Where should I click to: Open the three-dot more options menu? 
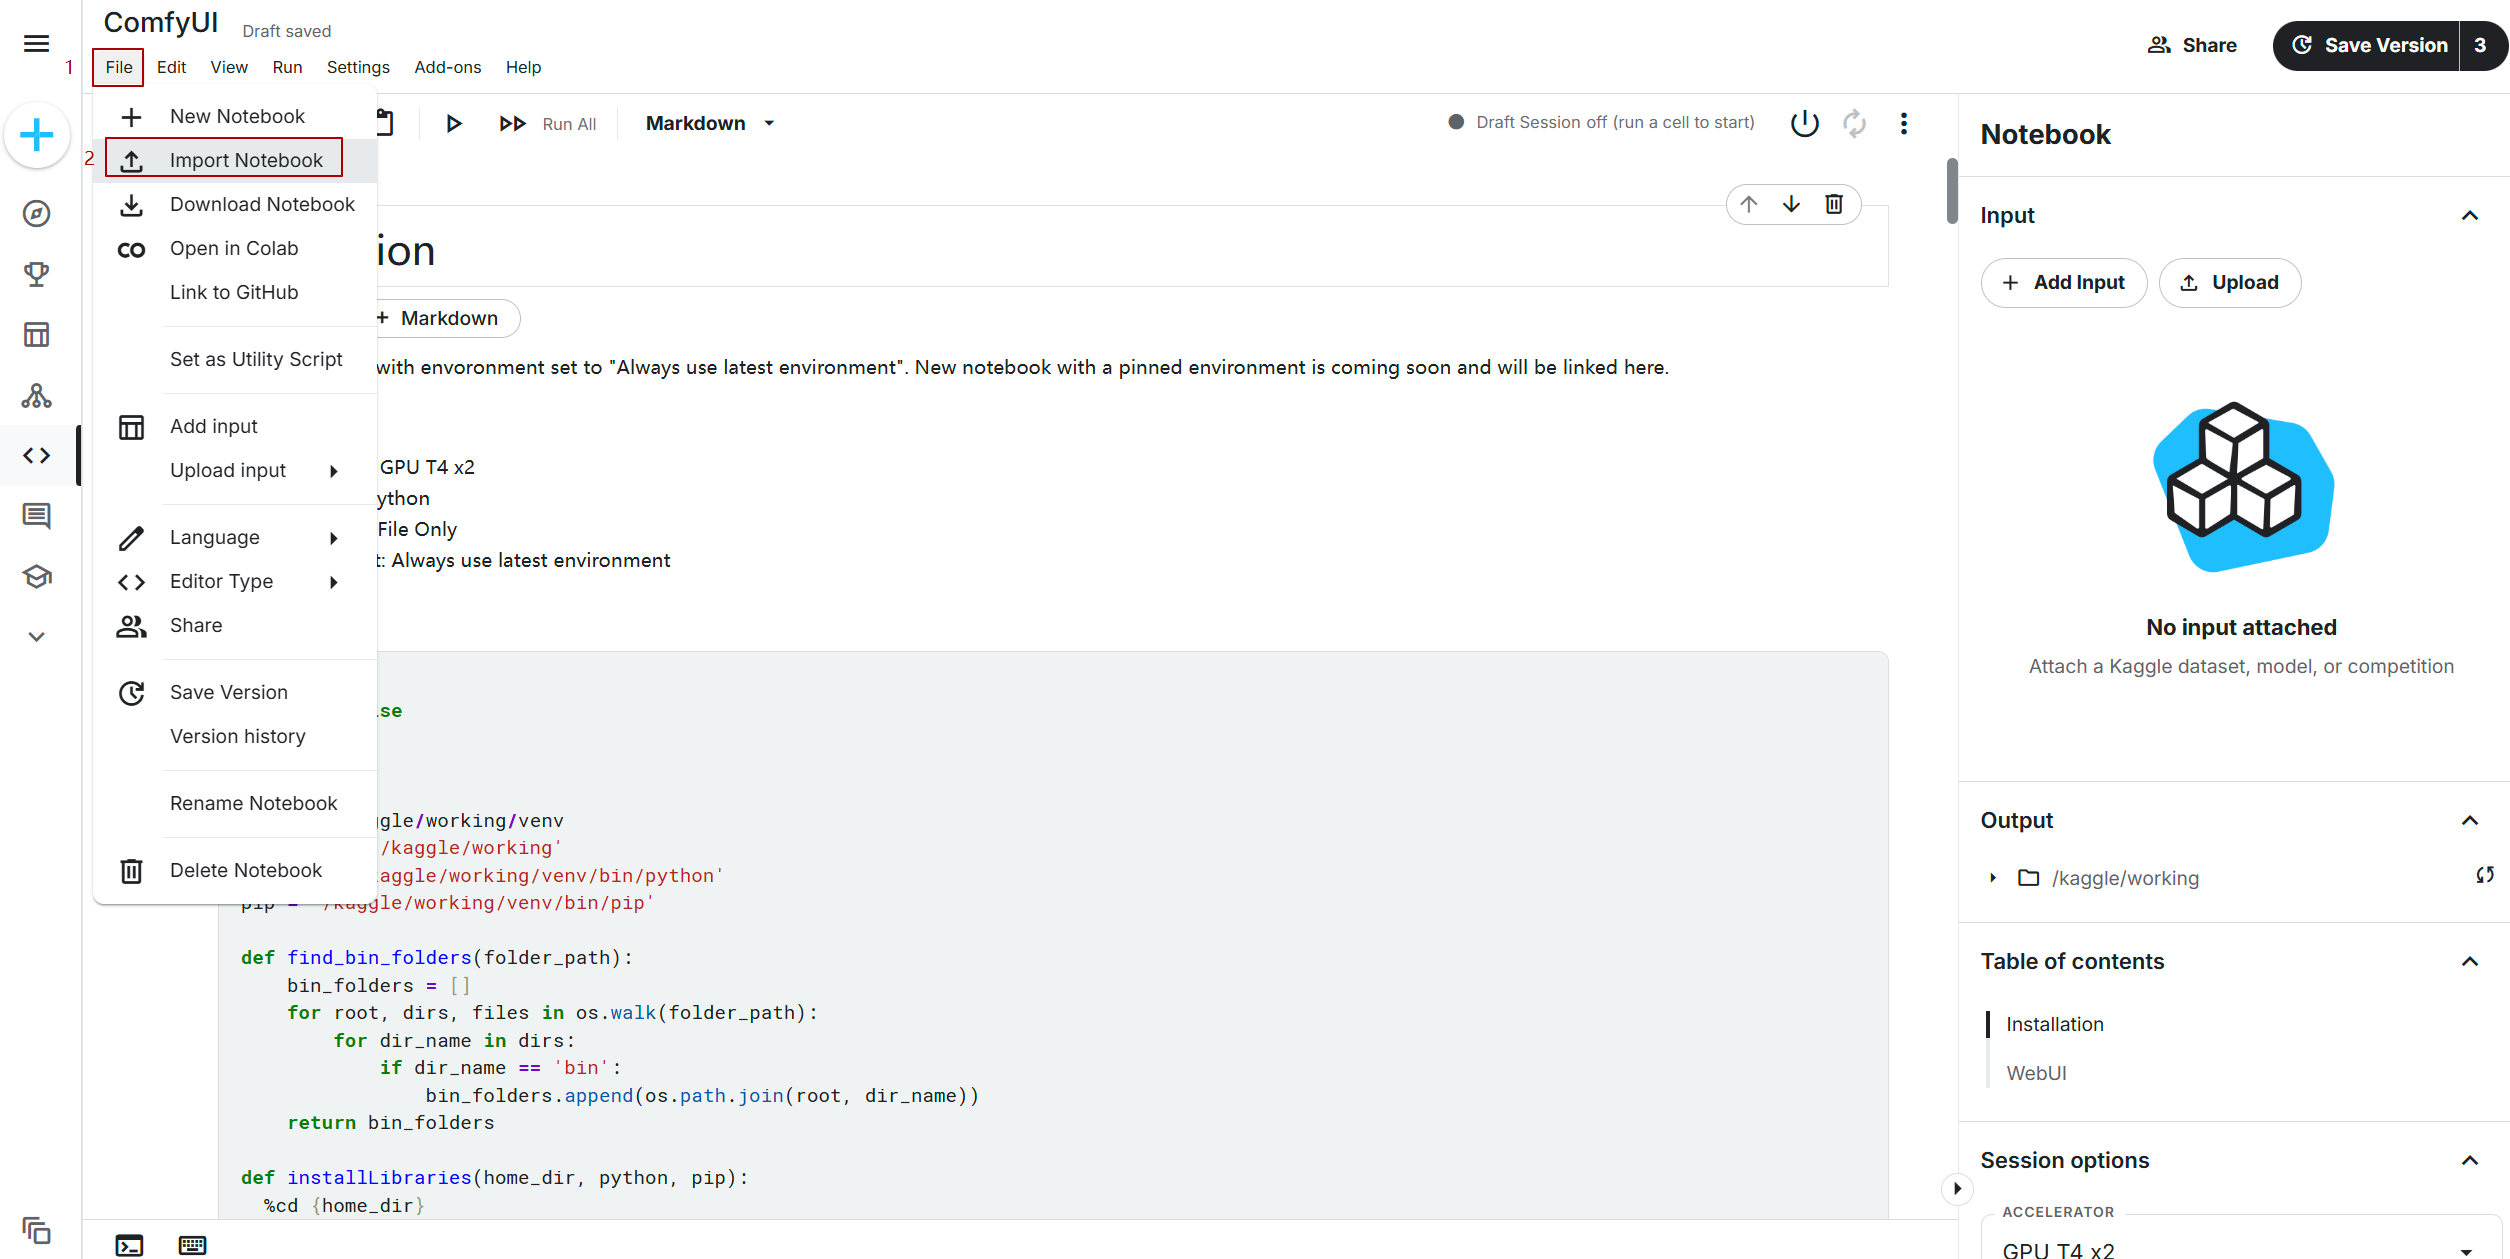pyautogui.click(x=1903, y=123)
